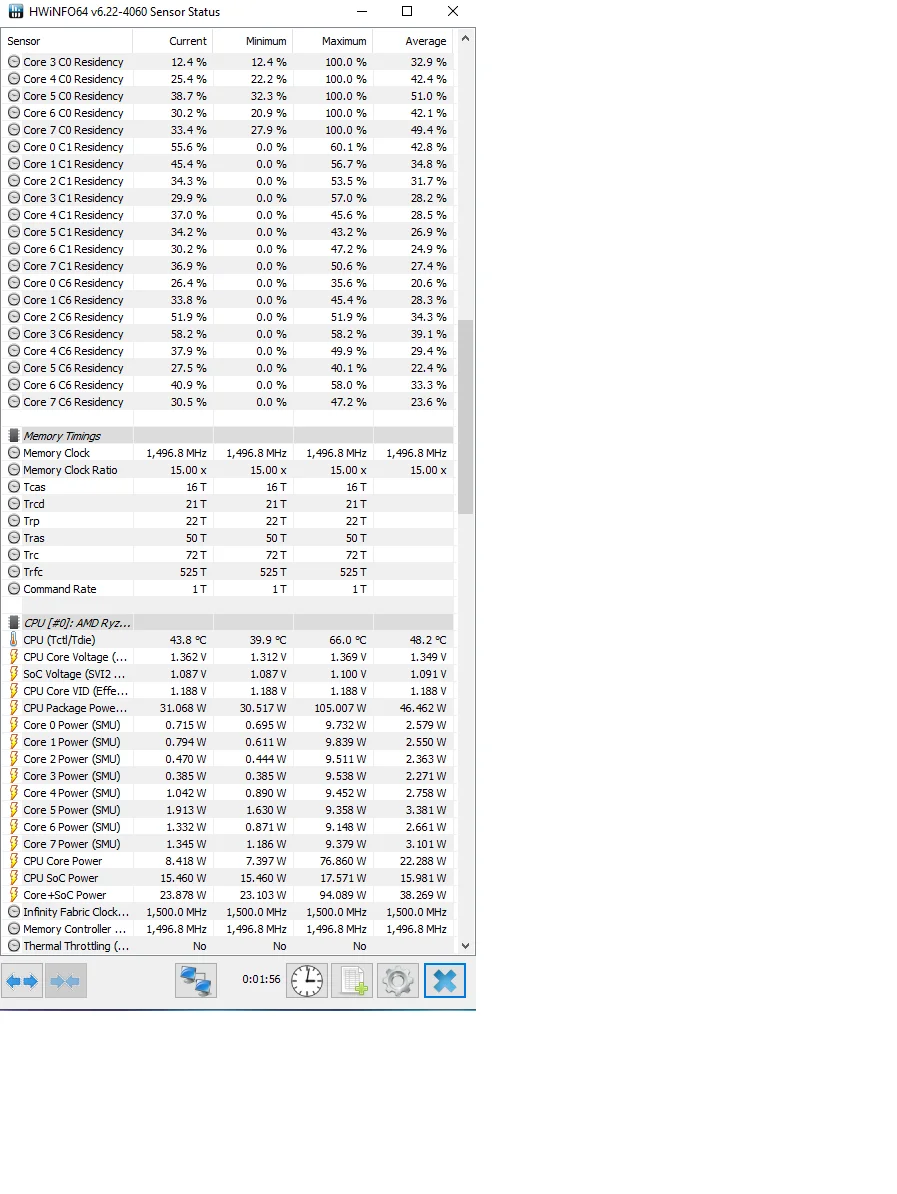Click the Current column header
Image resolution: width=897 pixels, height=1194 pixels.
[x=173, y=41]
